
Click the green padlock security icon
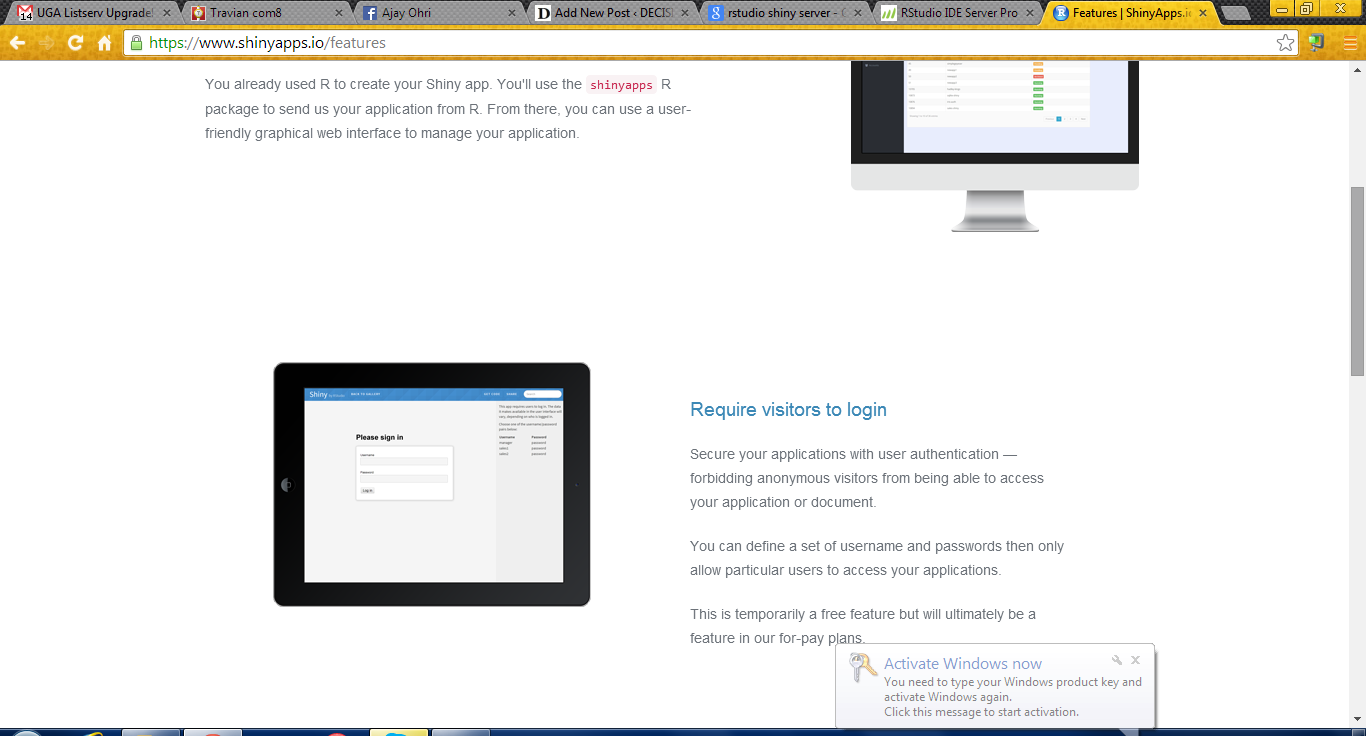136,43
